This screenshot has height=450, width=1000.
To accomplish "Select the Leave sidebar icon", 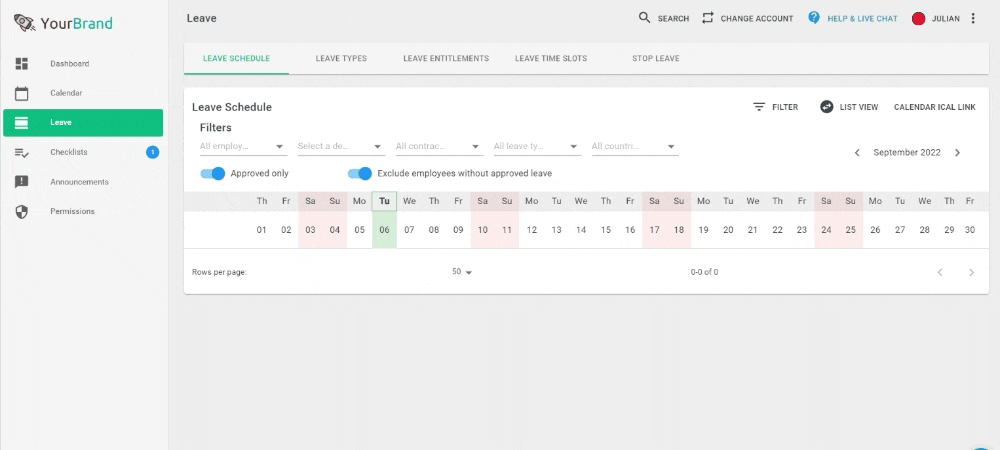I will click(x=22, y=122).
